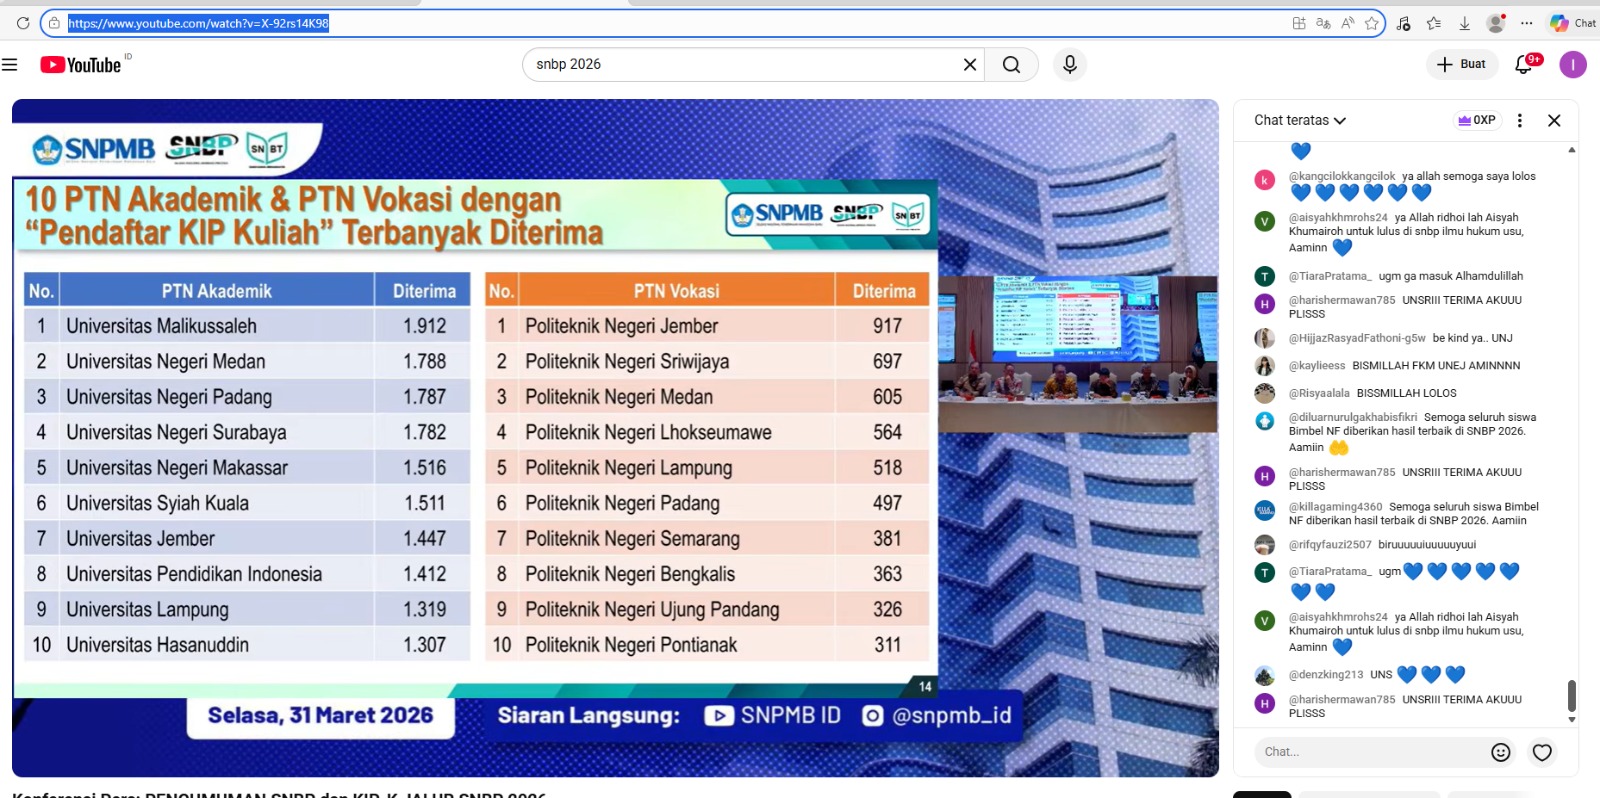Image resolution: width=1600 pixels, height=798 pixels.
Task: Go to the YouTube home logo
Action: coord(81,65)
